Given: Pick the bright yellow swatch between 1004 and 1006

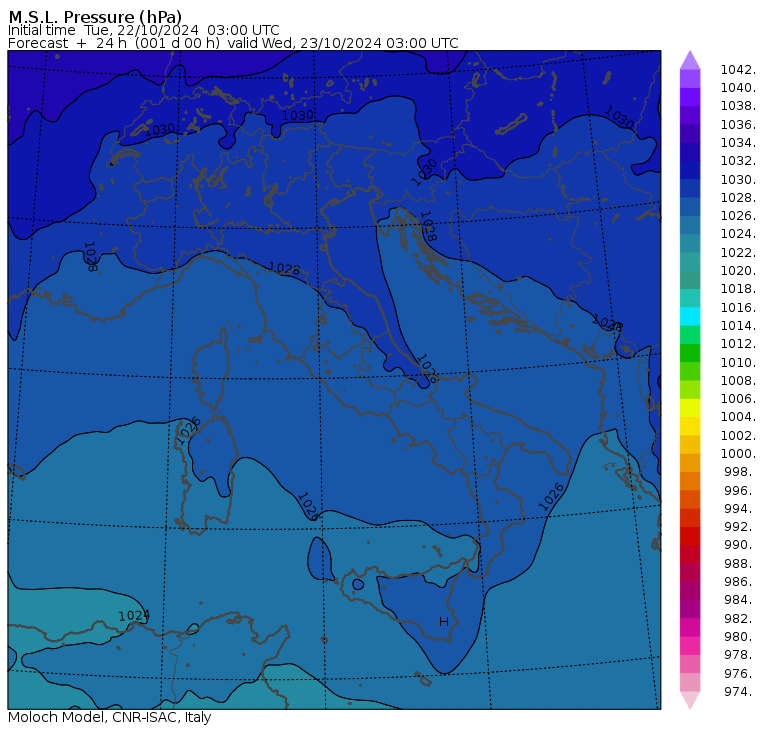Looking at the screenshot, I should (x=690, y=408).
